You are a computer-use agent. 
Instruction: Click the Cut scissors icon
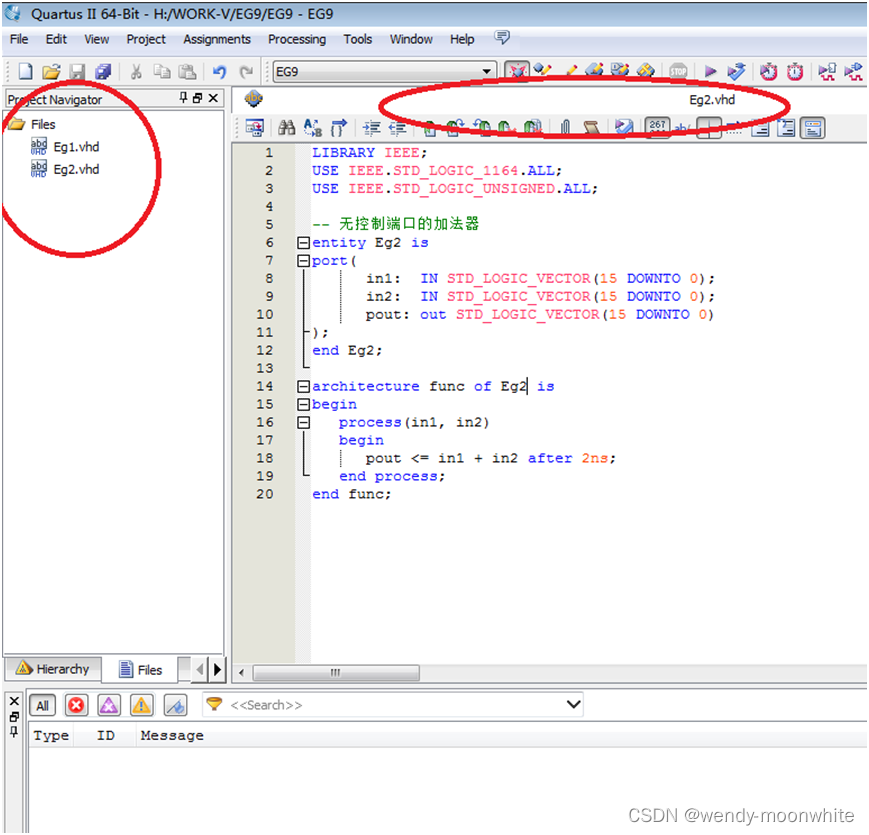(136, 71)
